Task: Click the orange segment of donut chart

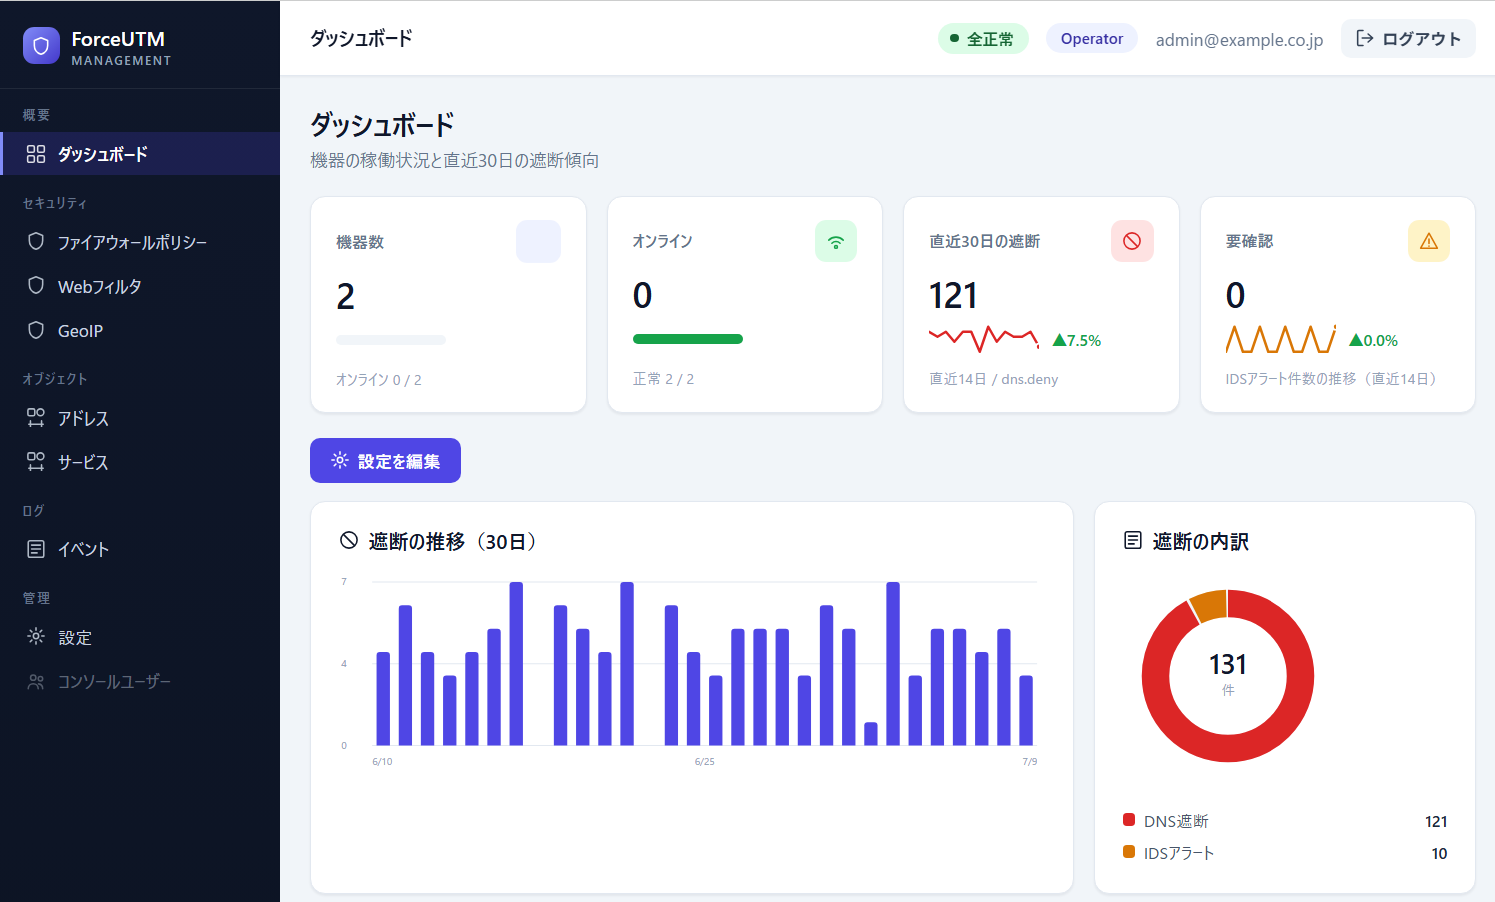Action: coord(1208,606)
